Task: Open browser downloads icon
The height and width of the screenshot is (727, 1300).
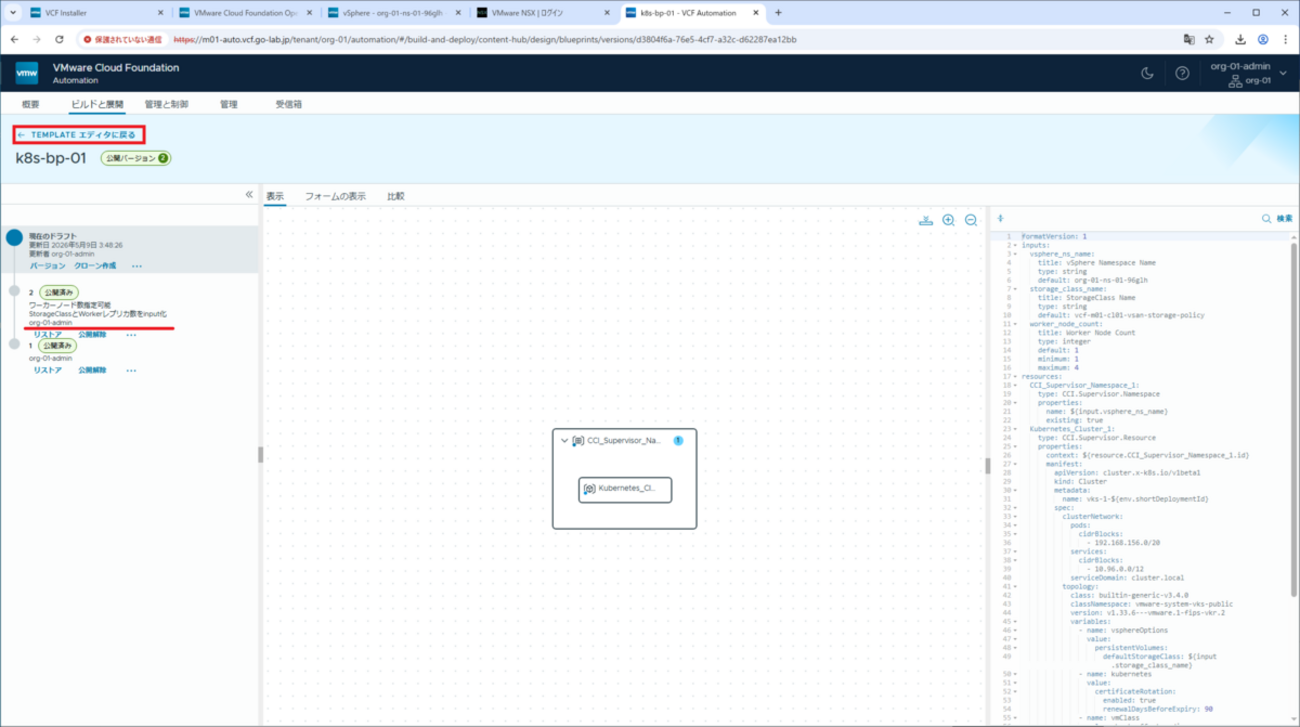Action: click(x=1240, y=40)
